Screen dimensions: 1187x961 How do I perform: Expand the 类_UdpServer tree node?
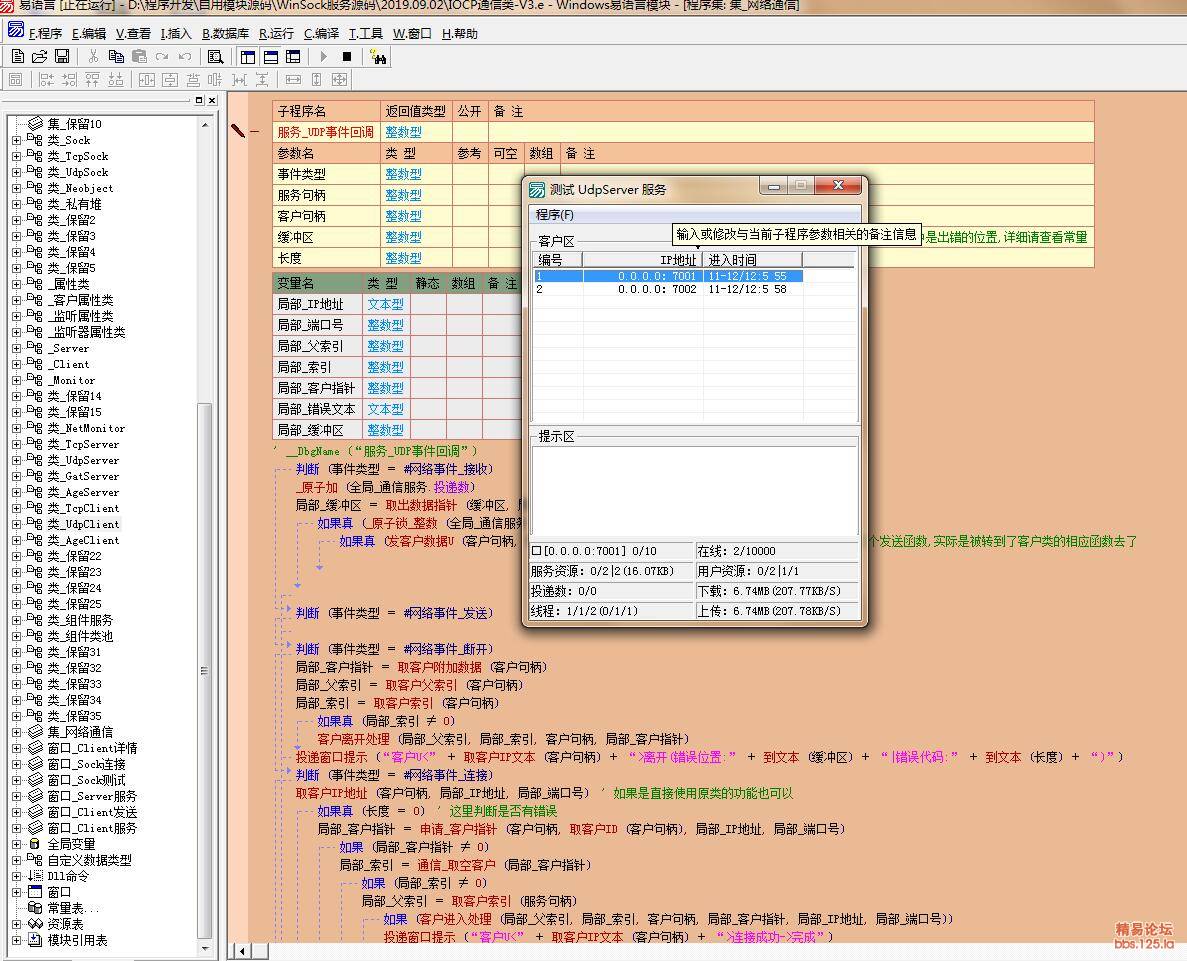click(17, 460)
